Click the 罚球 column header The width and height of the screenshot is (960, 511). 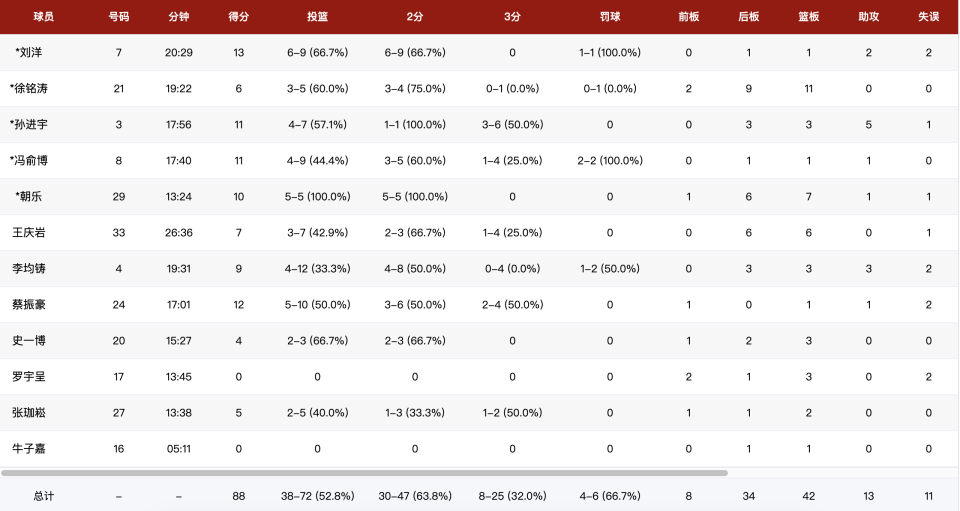pos(610,17)
